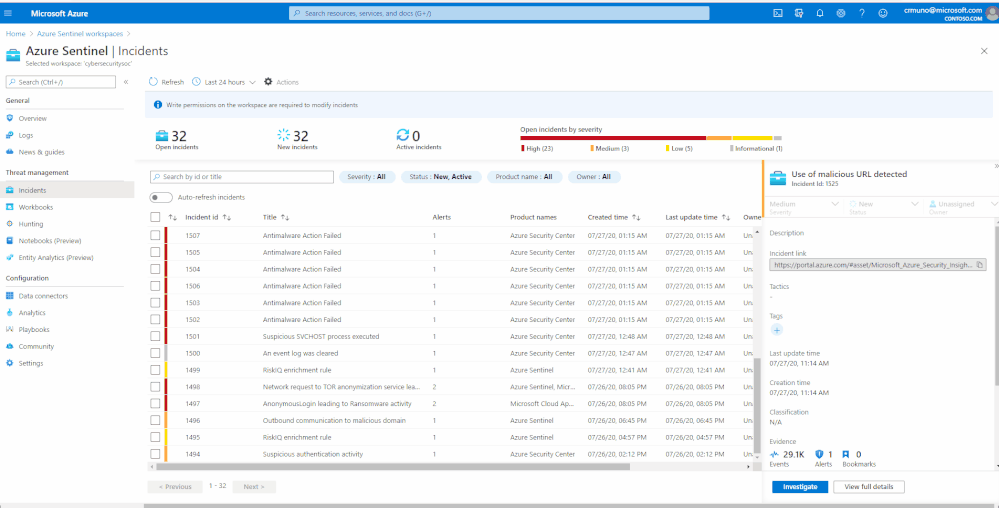Viewport: 999px width, 508px height.
Task: Check the select-all incidents checkbox
Action: tap(155, 217)
